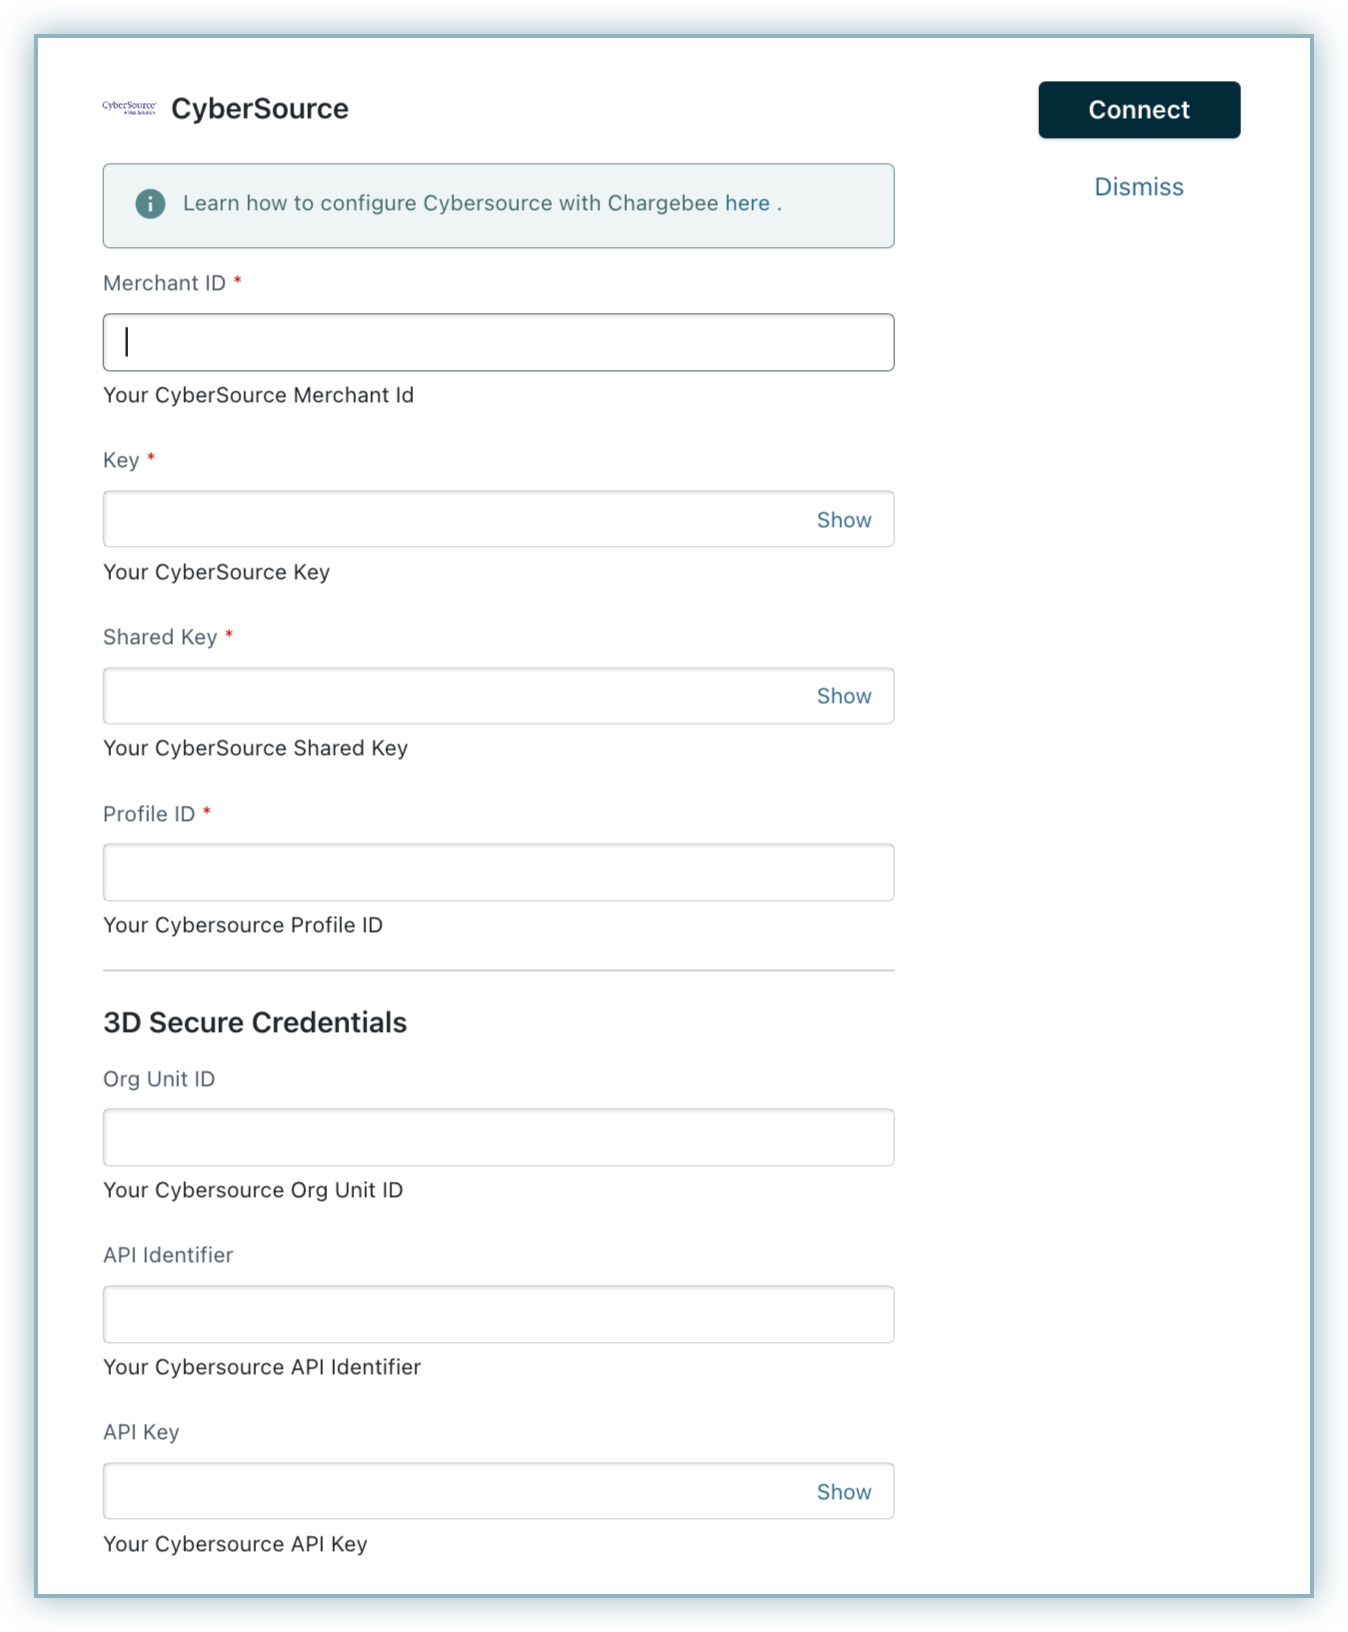Click into the Key input field
The height and width of the screenshot is (1632, 1348).
click(x=450, y=520)
